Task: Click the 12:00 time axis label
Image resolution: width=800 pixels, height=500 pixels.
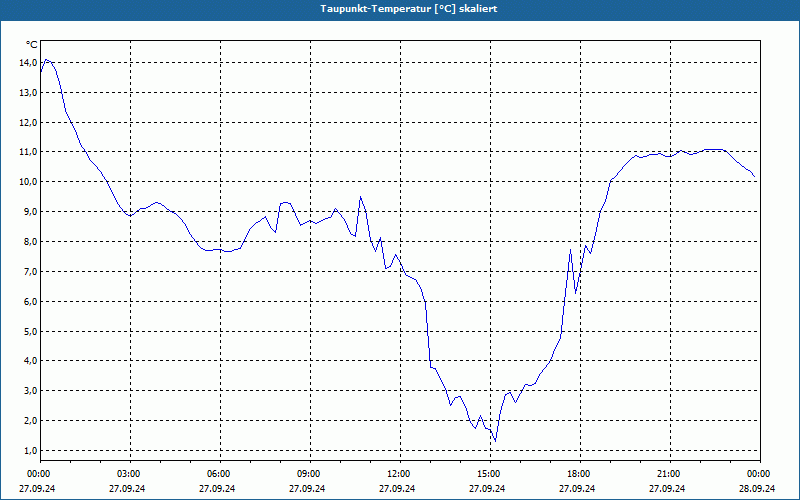Action: coord(399,474)
